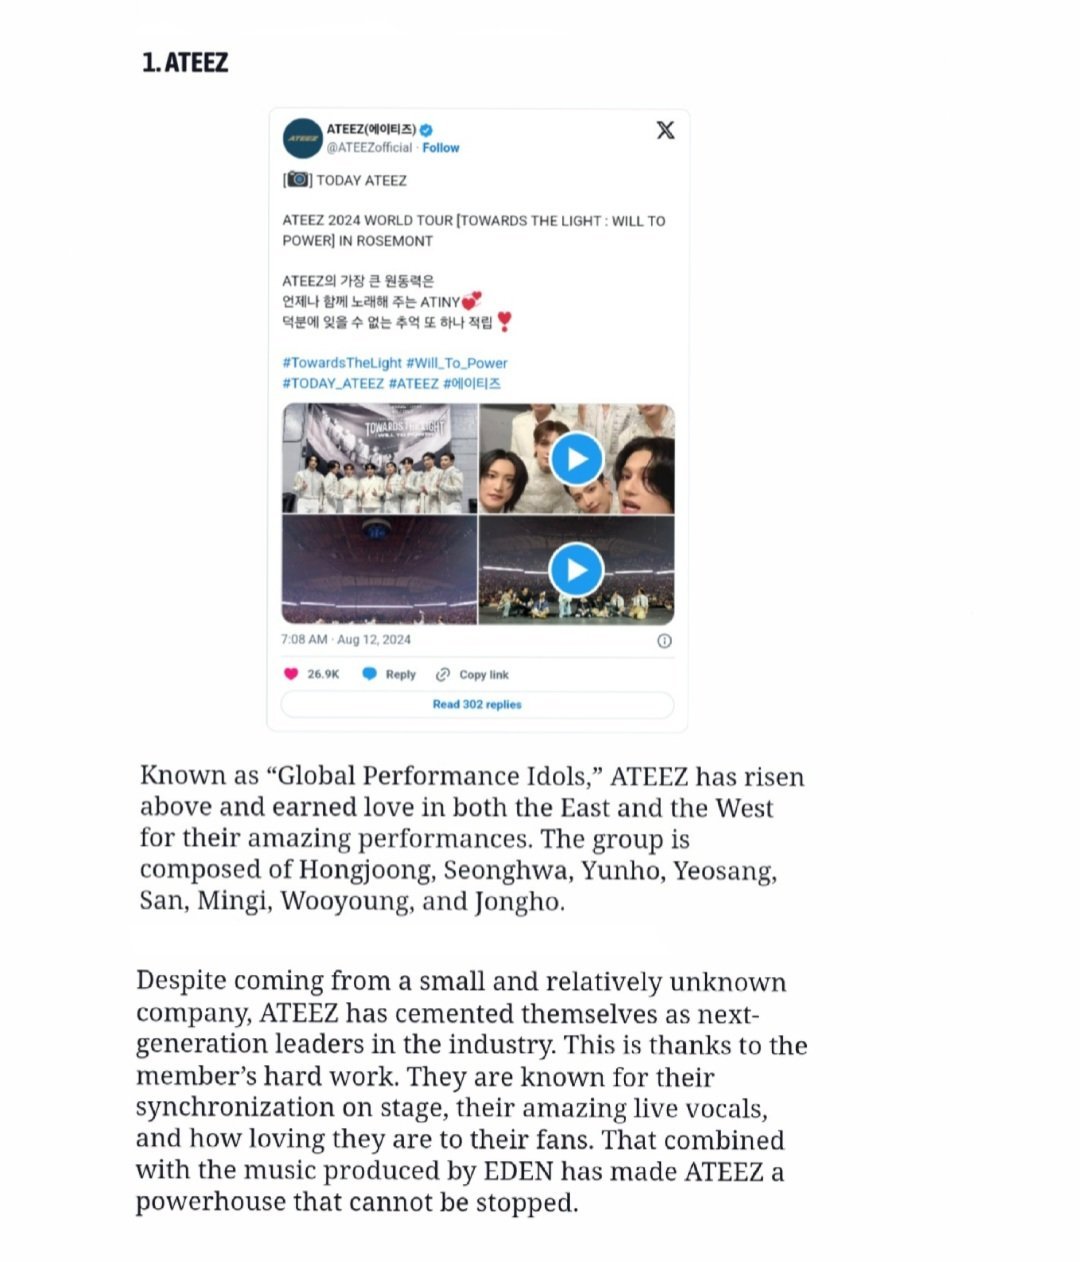1080x1262 pixels.
Task: Open the #Will_To_Power hashtag
Action: pyautogui.click(x=457, y=363)
